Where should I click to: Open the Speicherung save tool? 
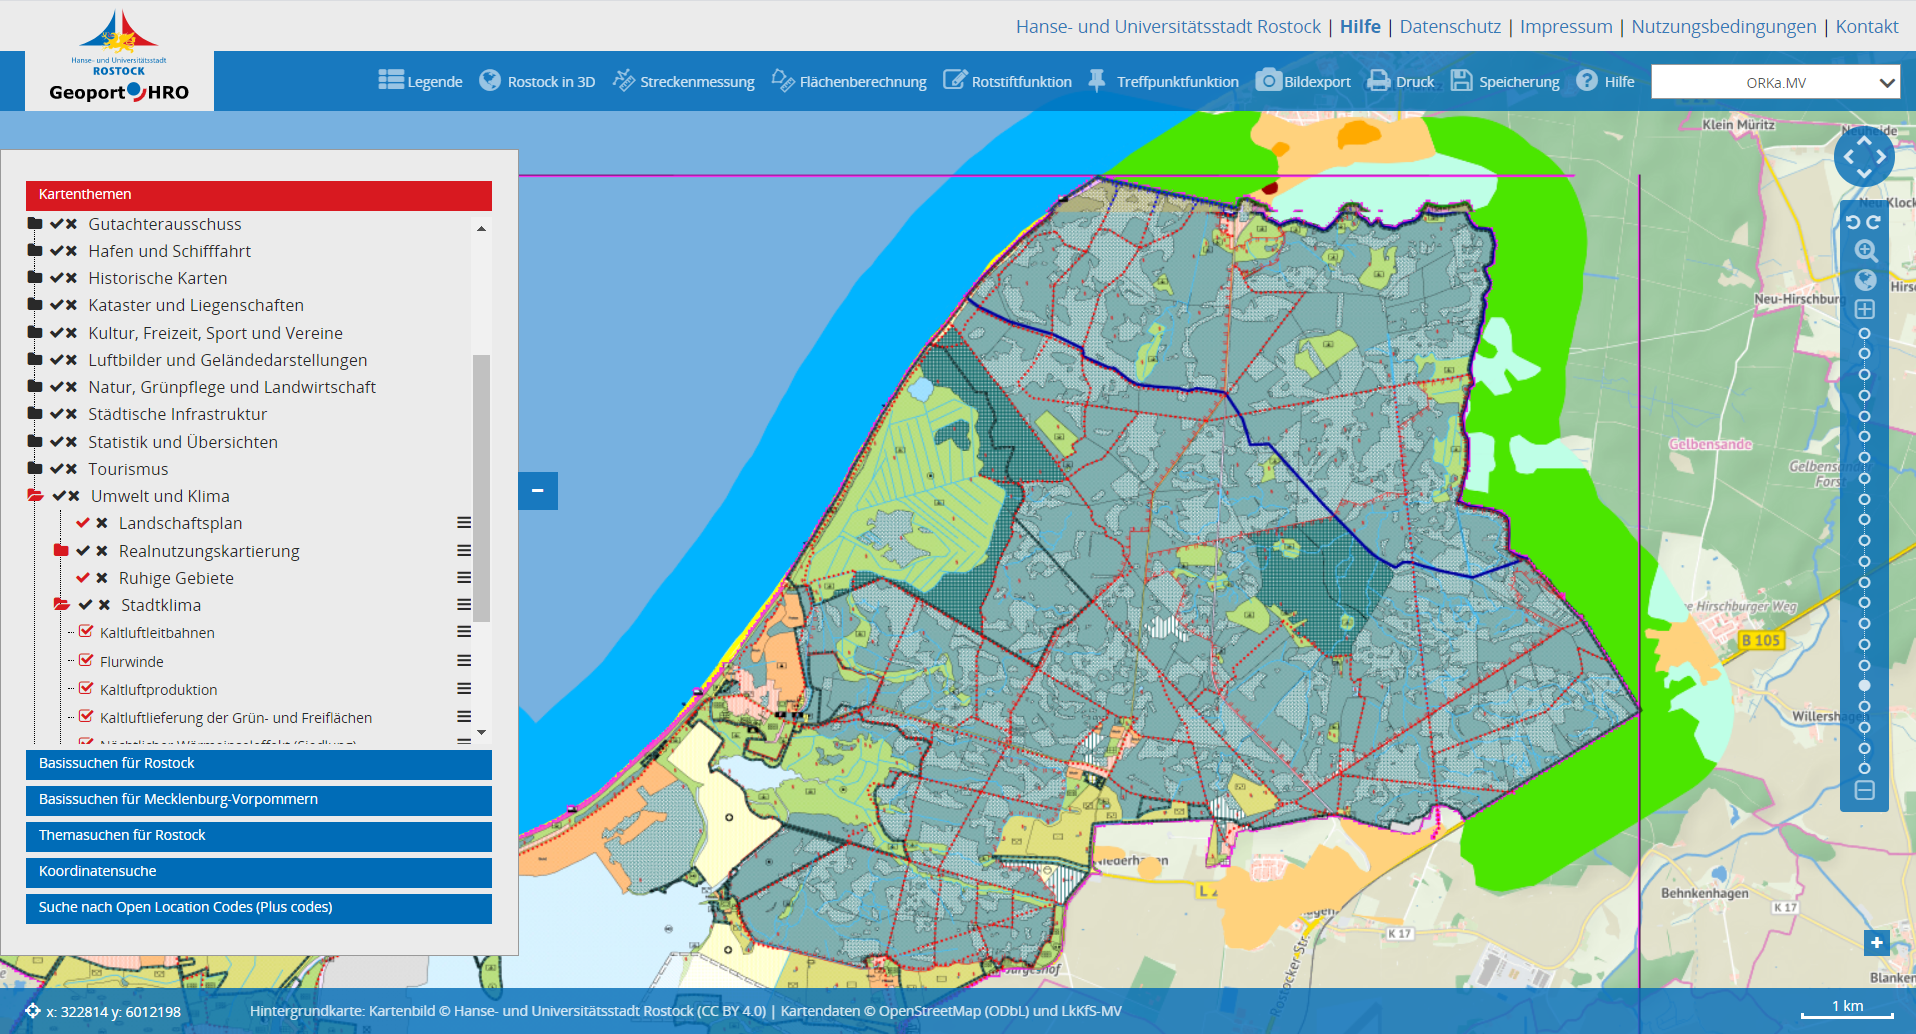(x=1505, y=81)
